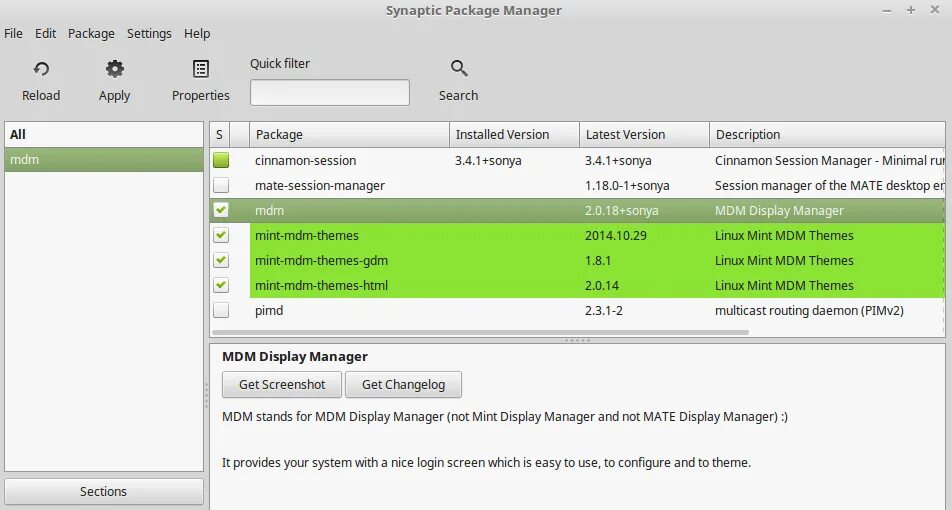Sort by Installed Version column header
The width and height of the screenshot is (952, 510).
point(514,134)
